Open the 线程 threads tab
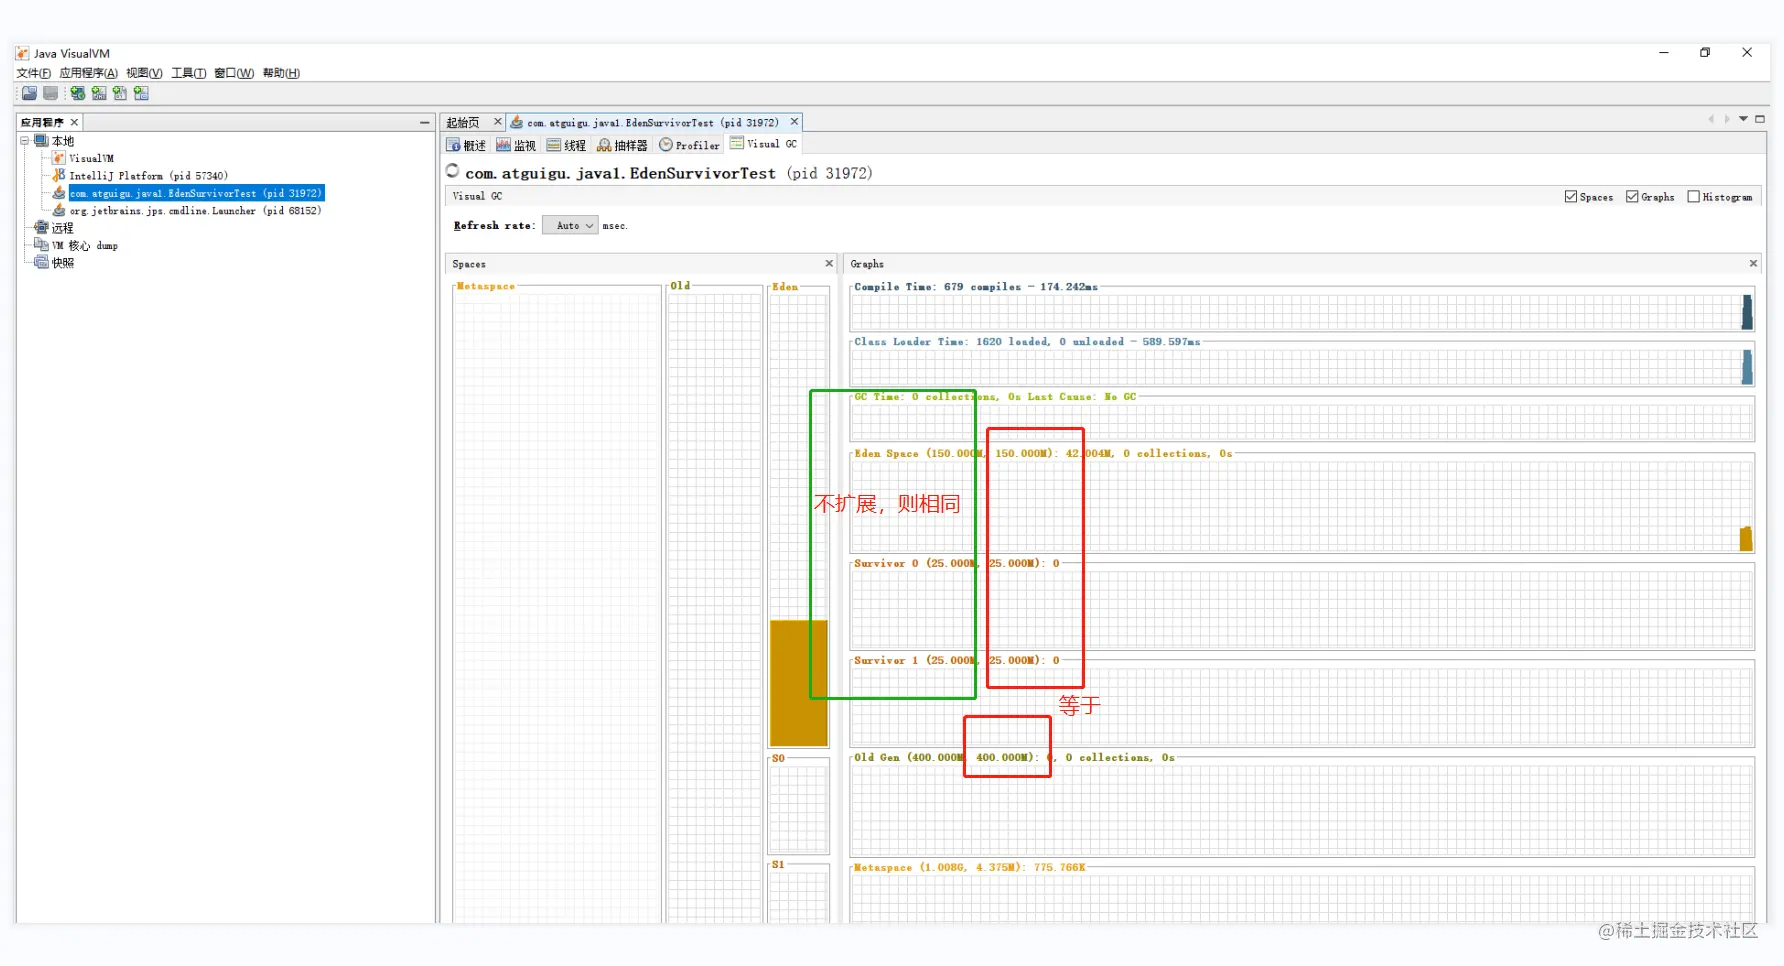The image size is (1784, 966). [566, 145]
